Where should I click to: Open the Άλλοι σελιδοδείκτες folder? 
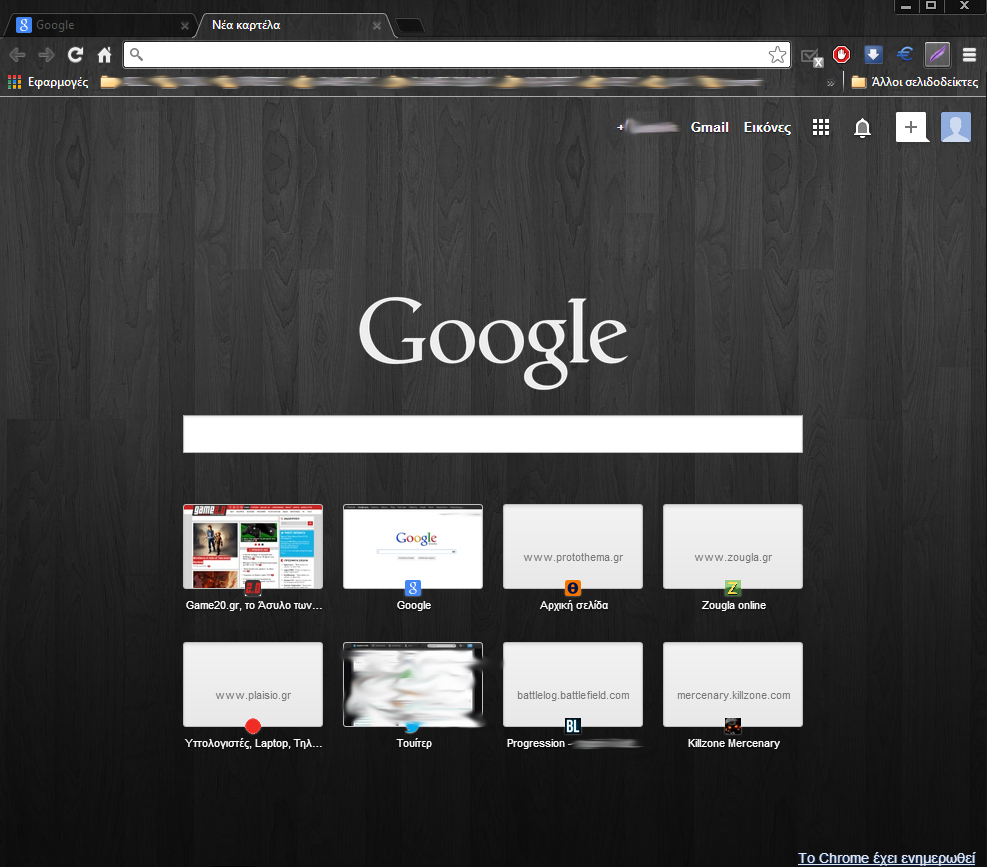915,82
